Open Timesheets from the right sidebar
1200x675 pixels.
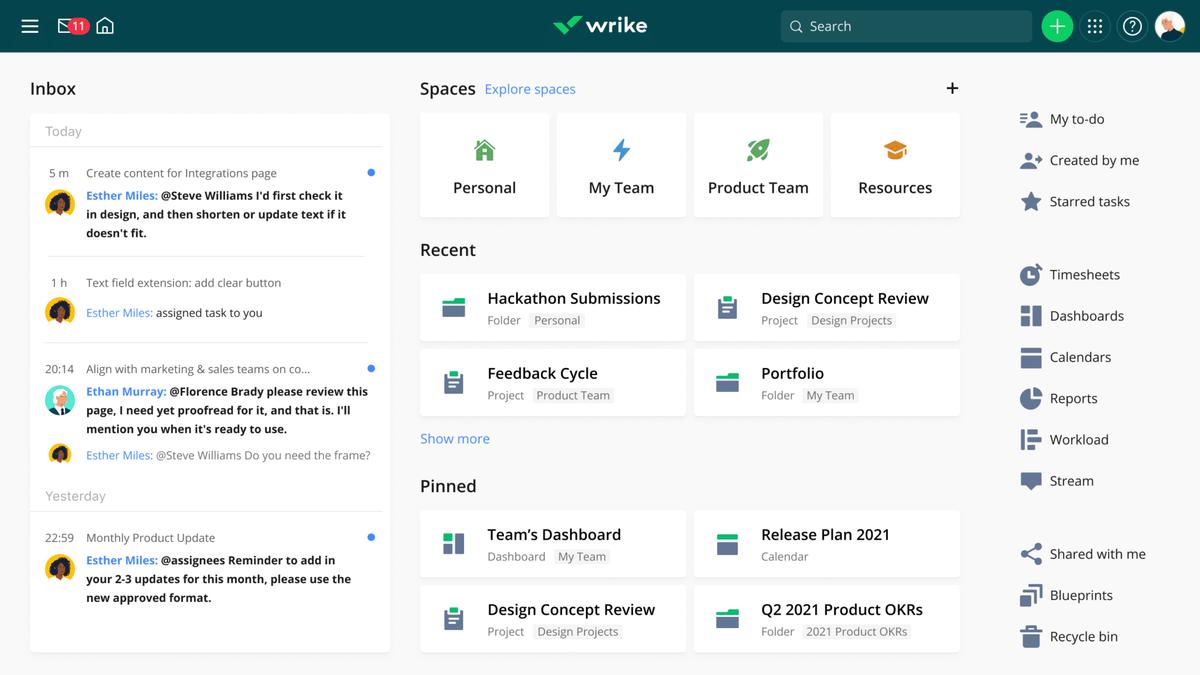(1083, 275)
